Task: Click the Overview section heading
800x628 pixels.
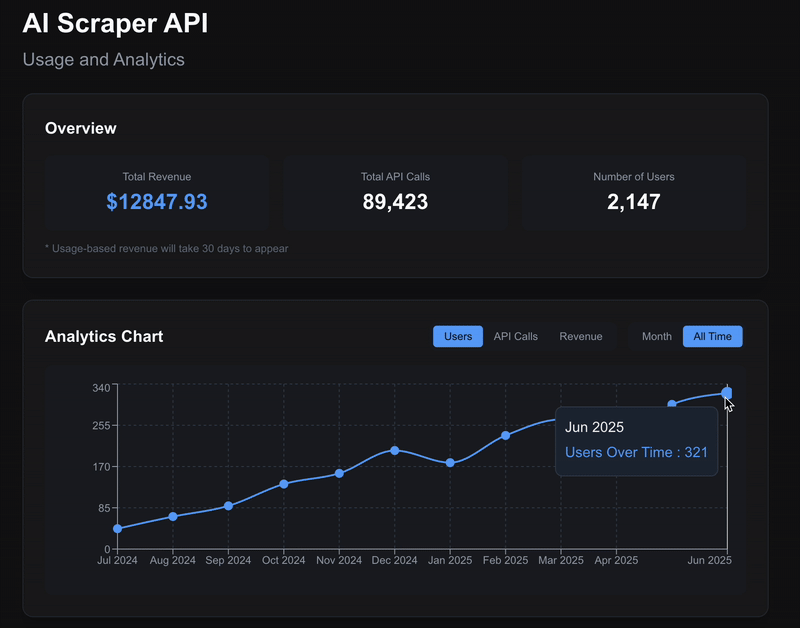Action: coord(81,128)
